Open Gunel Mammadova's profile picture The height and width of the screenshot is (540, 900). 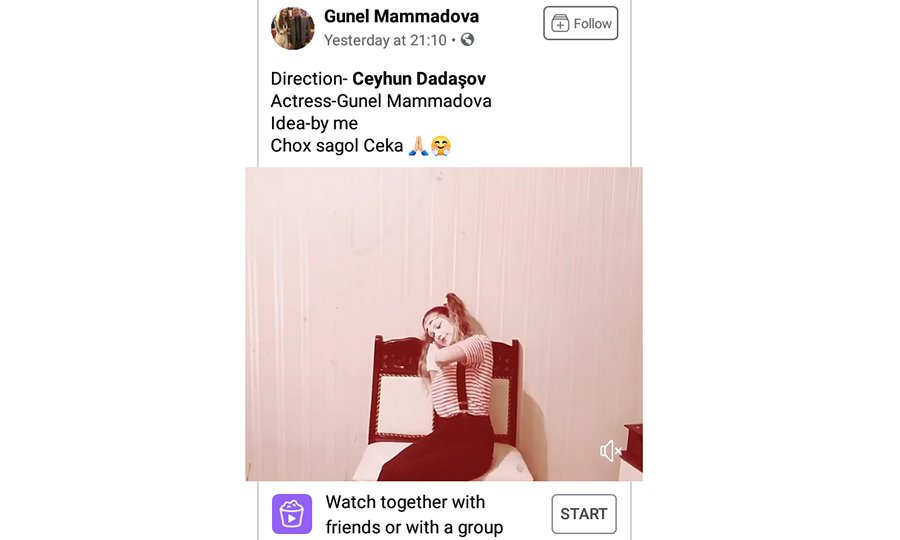293,28
